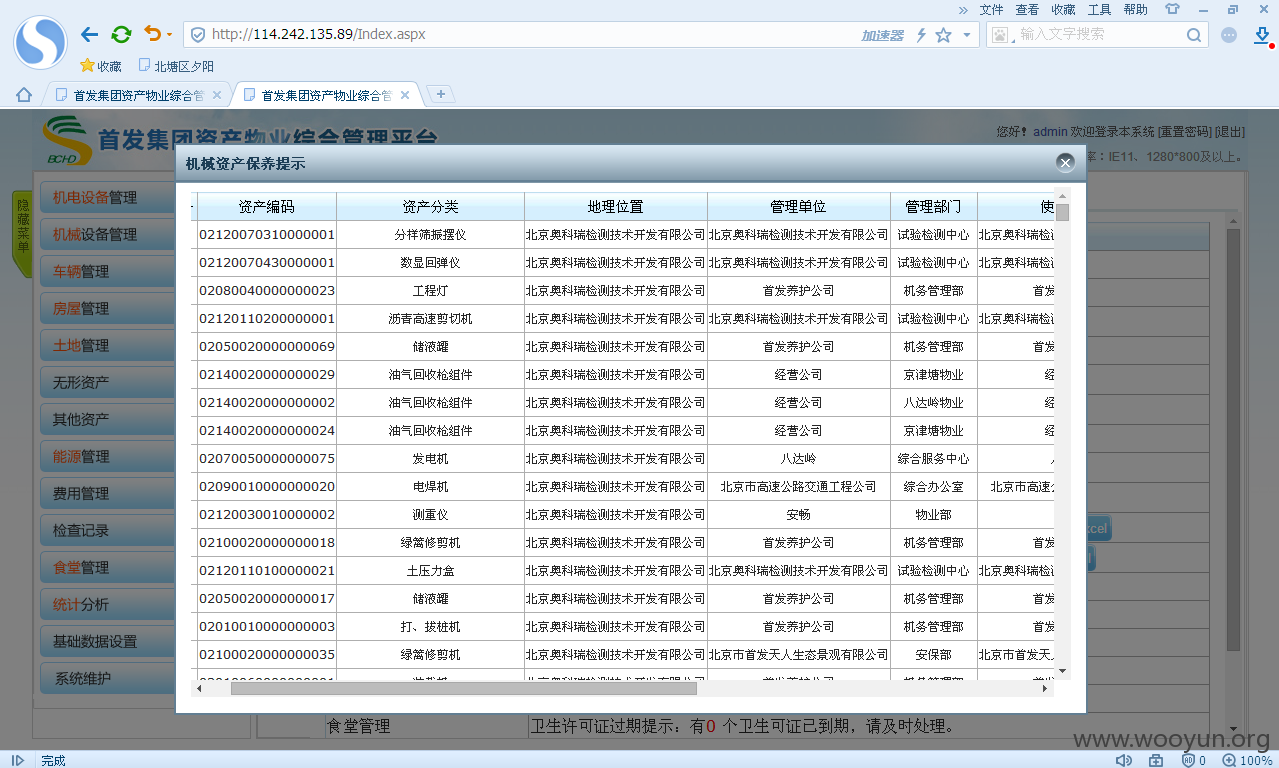Image resolution: width=1279 pixels, height=768 pixels.
Task: Click the Sogou browser logo
Action: coord(40,42)
